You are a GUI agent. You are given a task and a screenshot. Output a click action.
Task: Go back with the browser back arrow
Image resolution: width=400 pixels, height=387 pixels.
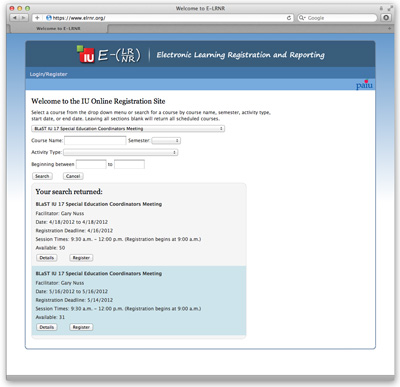14,18
